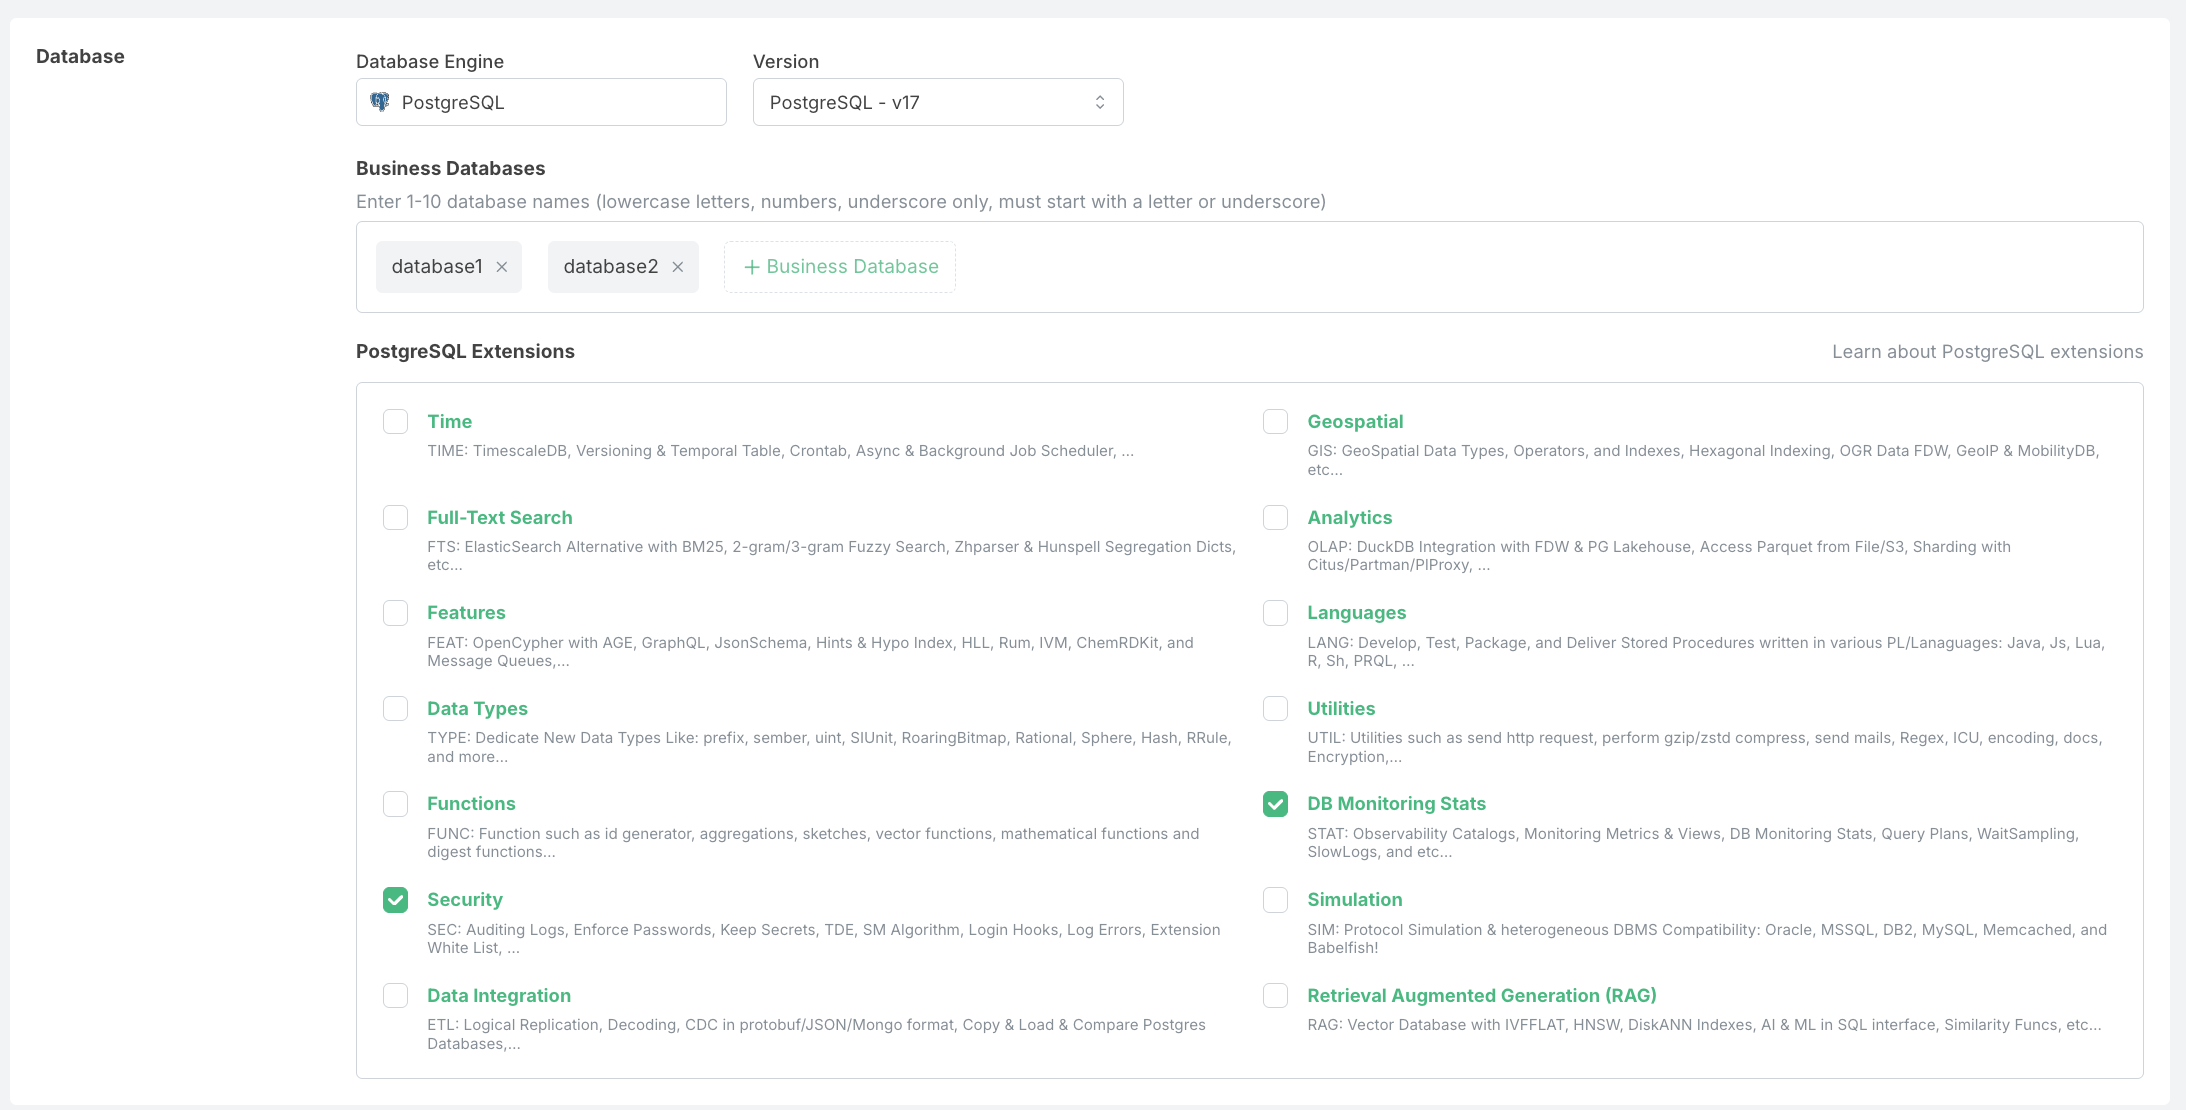Viewport: 2186px width, 1110px height.
Task: Click the 'LANG: Develop, Test, Package' description
Action: [1706, 652]
